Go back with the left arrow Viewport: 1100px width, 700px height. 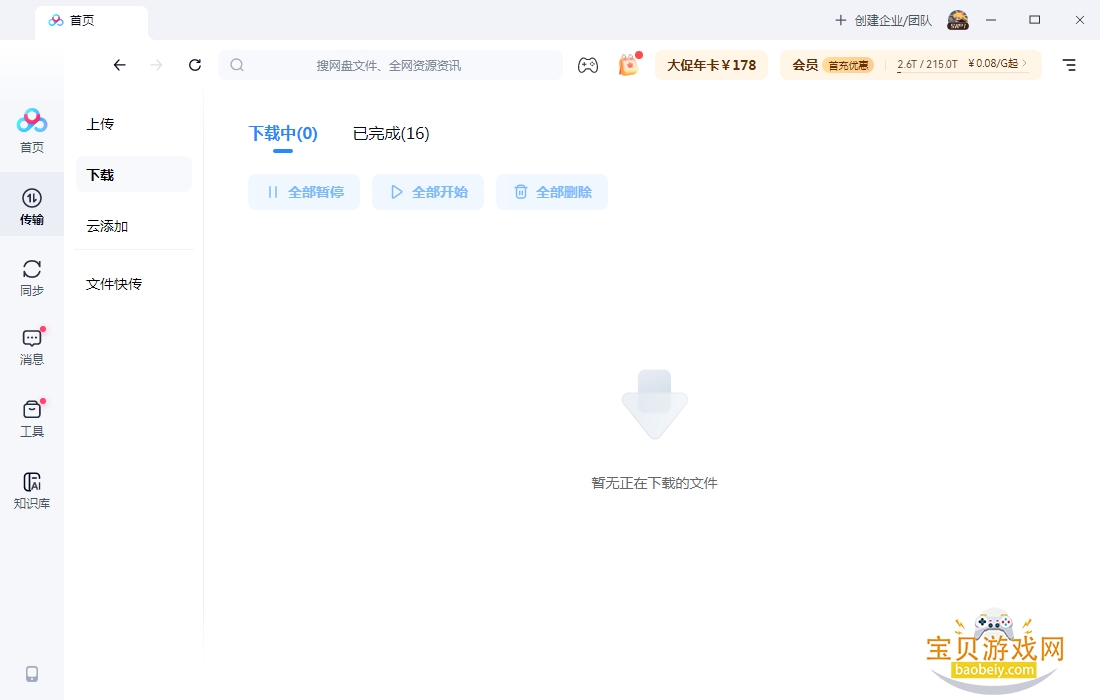[119, 65]
